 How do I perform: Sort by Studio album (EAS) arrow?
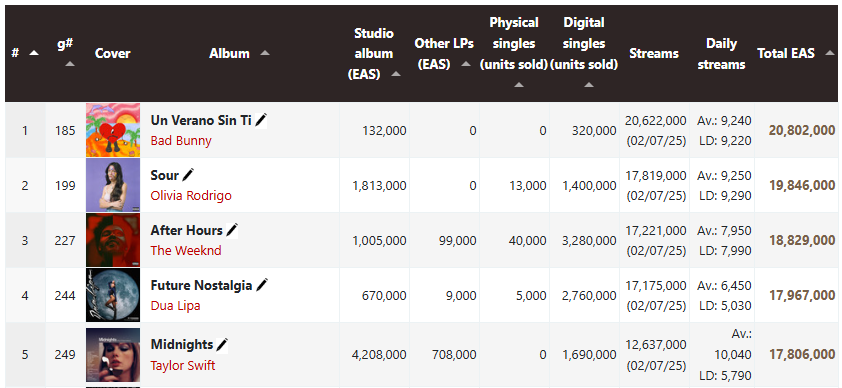[x=396, y=74]
